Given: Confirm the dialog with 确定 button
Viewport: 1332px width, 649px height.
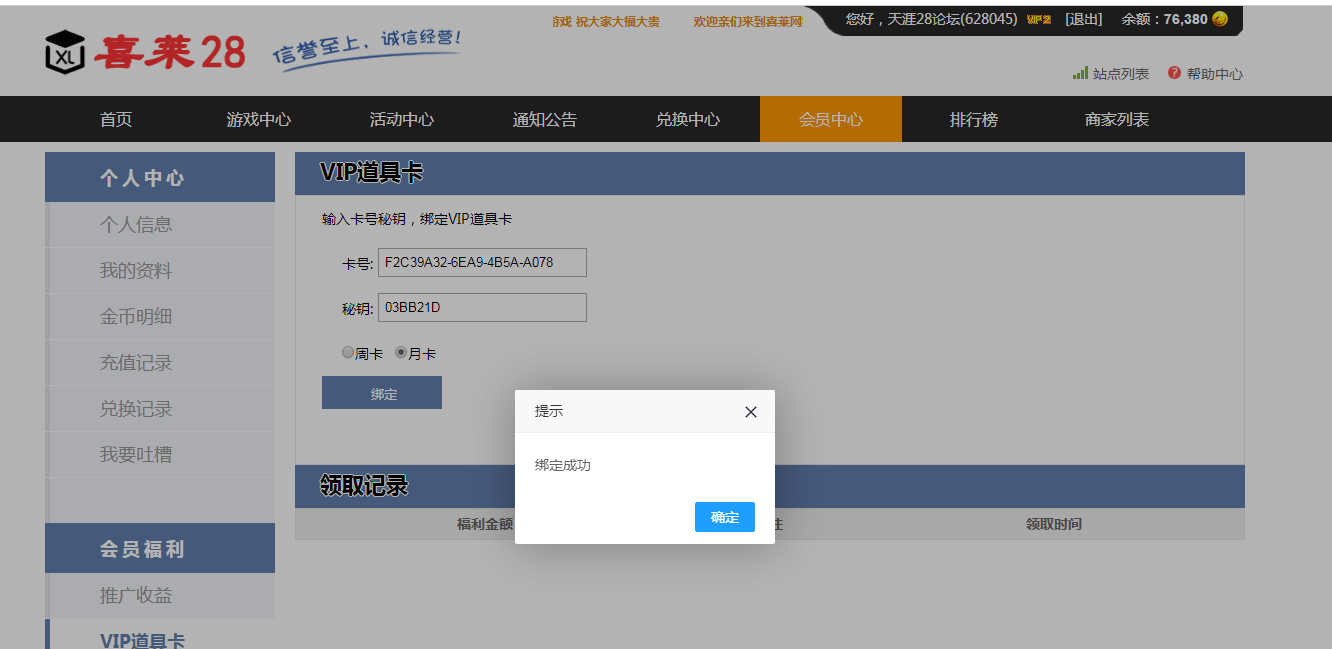Looking at the screenshot, I should point(724,517).
